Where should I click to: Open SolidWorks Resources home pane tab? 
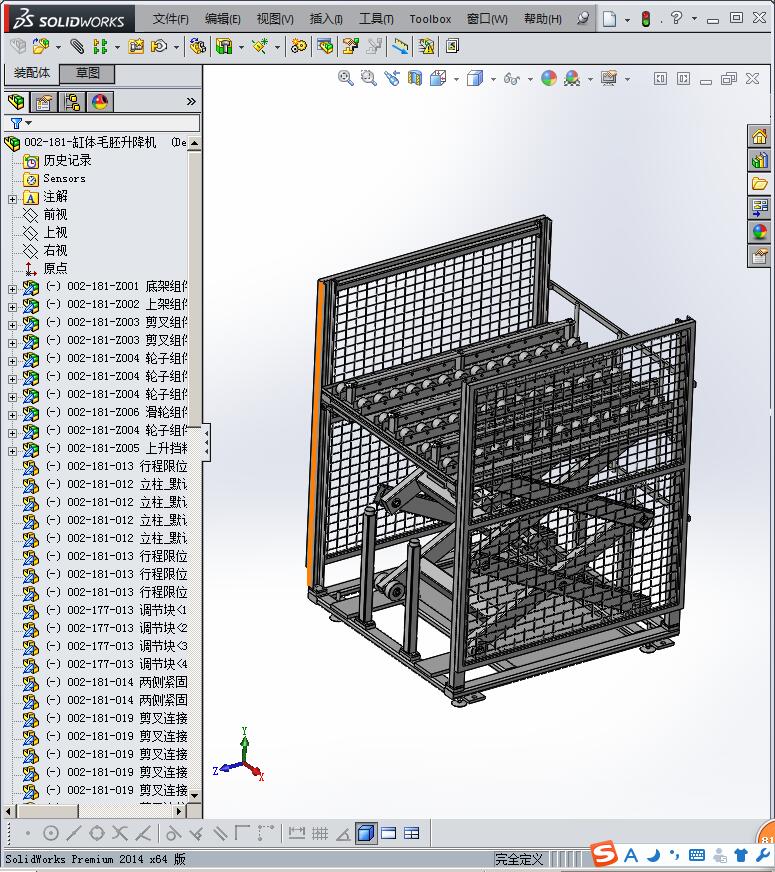pyautogui.click(x=759, y=137)
